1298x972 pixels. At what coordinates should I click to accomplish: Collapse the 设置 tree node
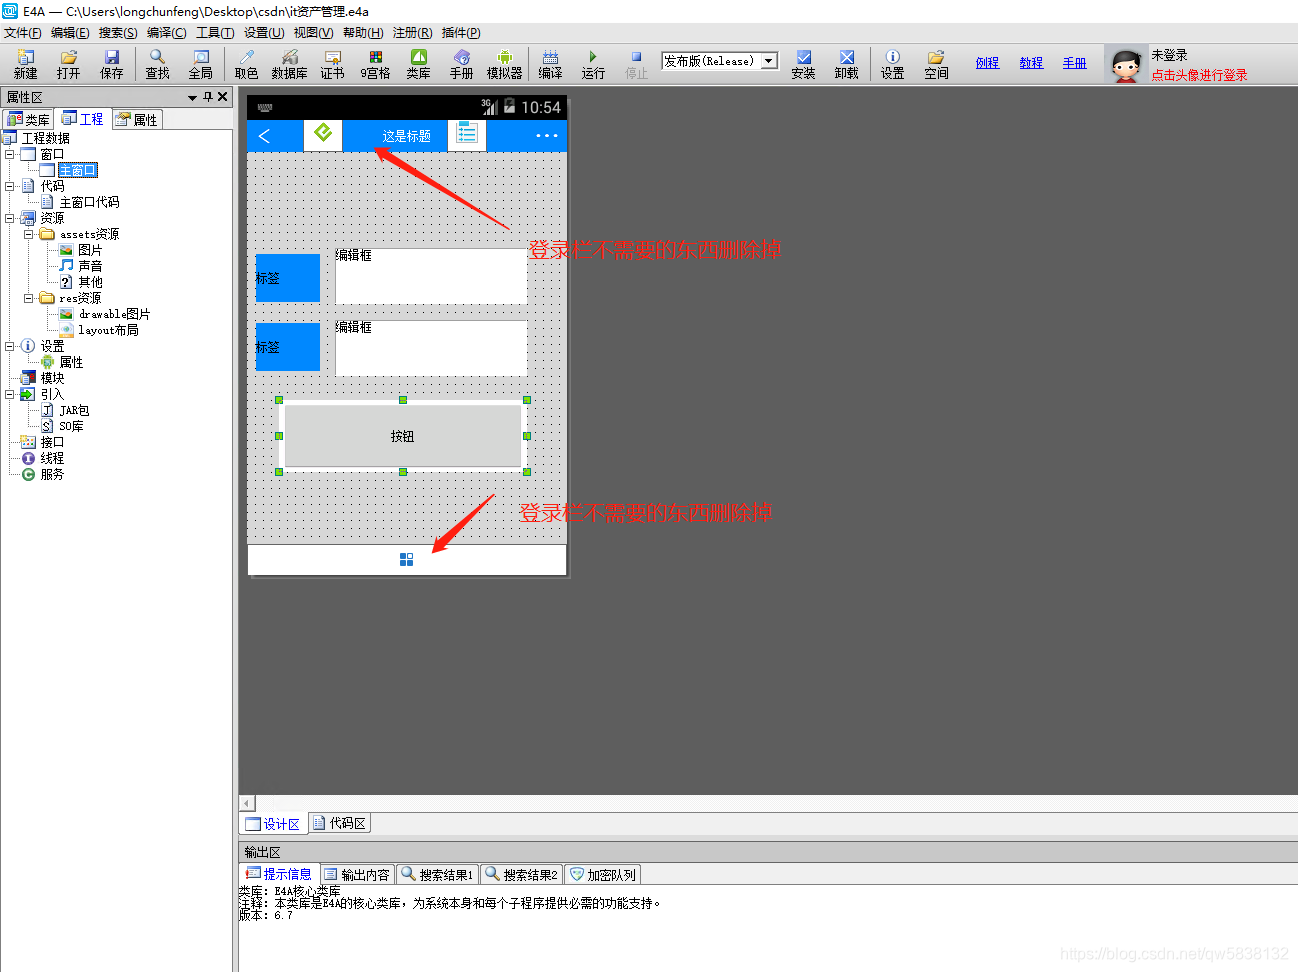point(9,346)
